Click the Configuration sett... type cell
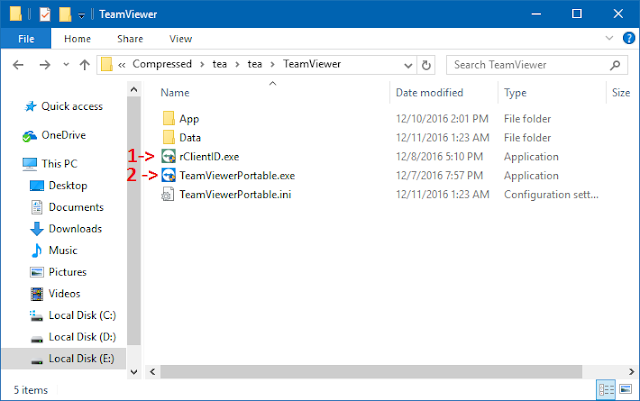 click(551, 194)
